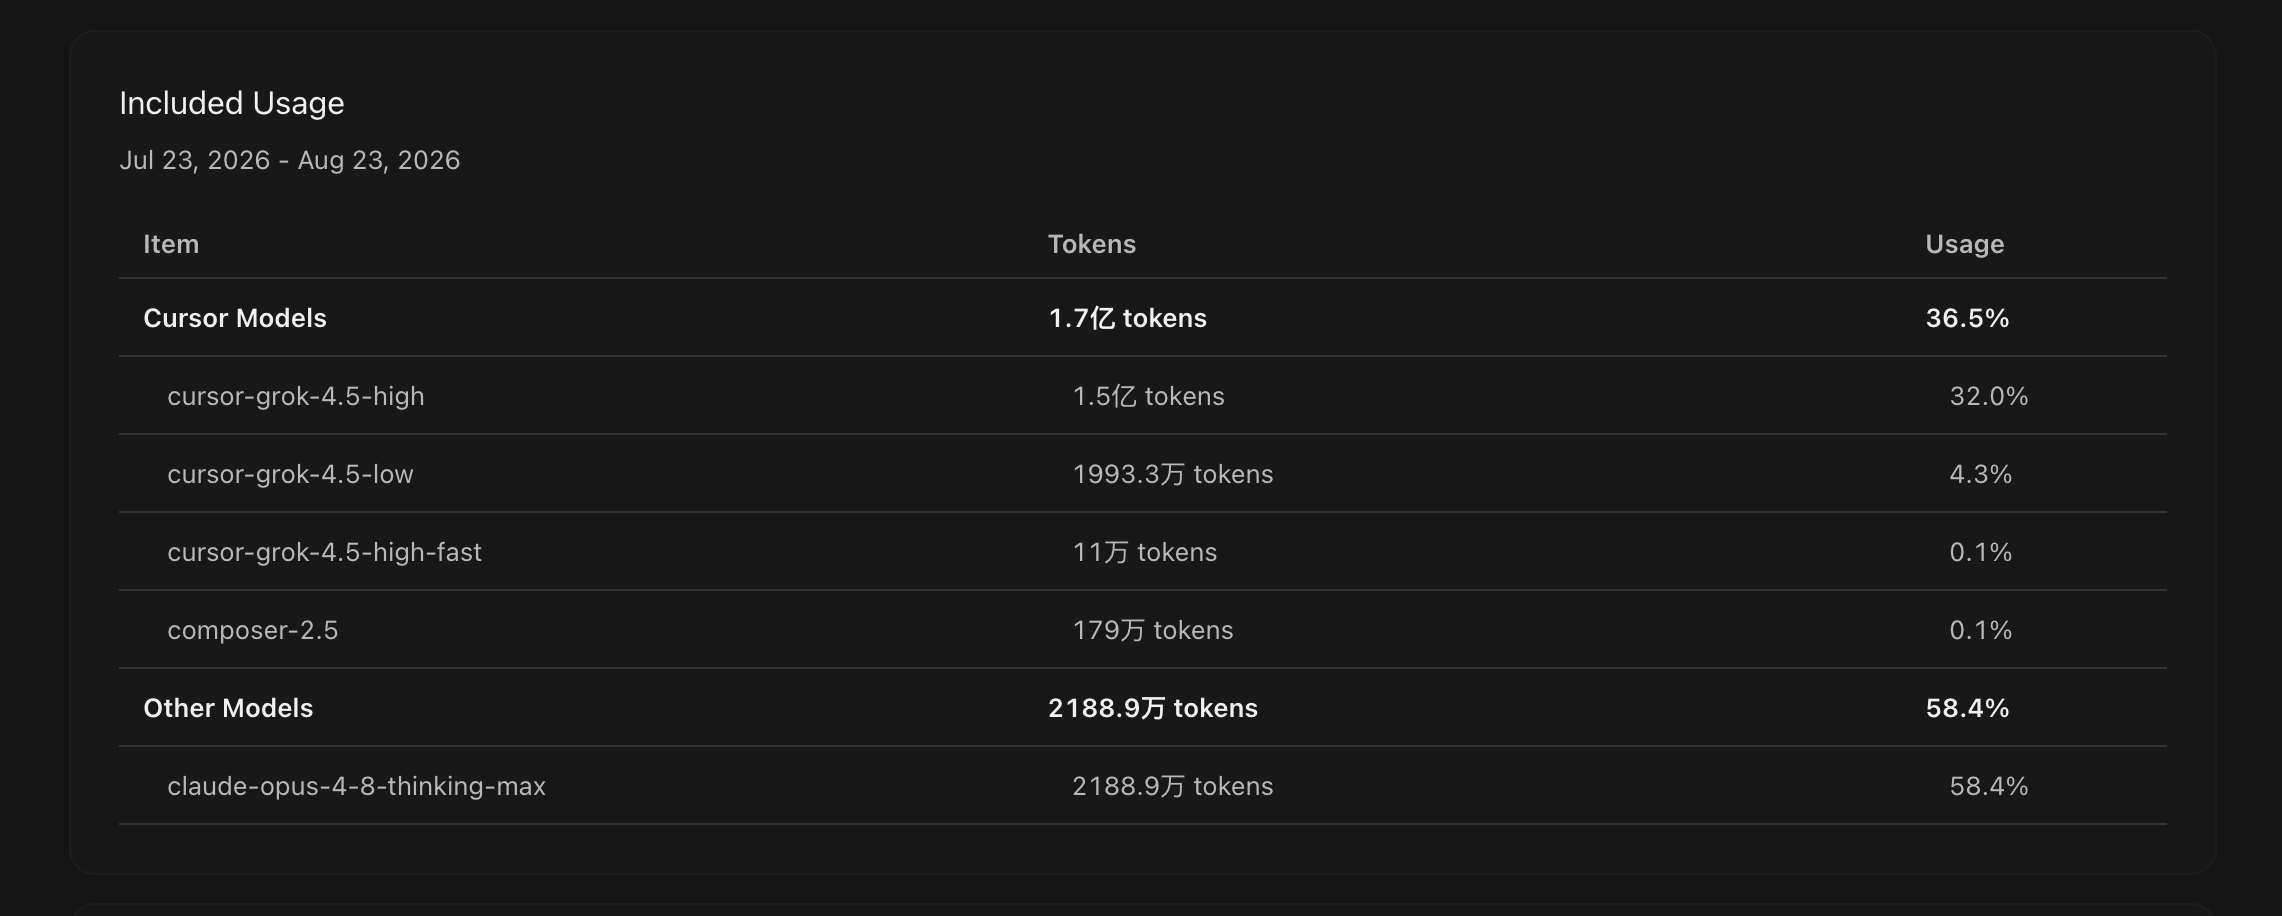Click the Jul 23 - Aug 23 date range

[x=290, y=160]
